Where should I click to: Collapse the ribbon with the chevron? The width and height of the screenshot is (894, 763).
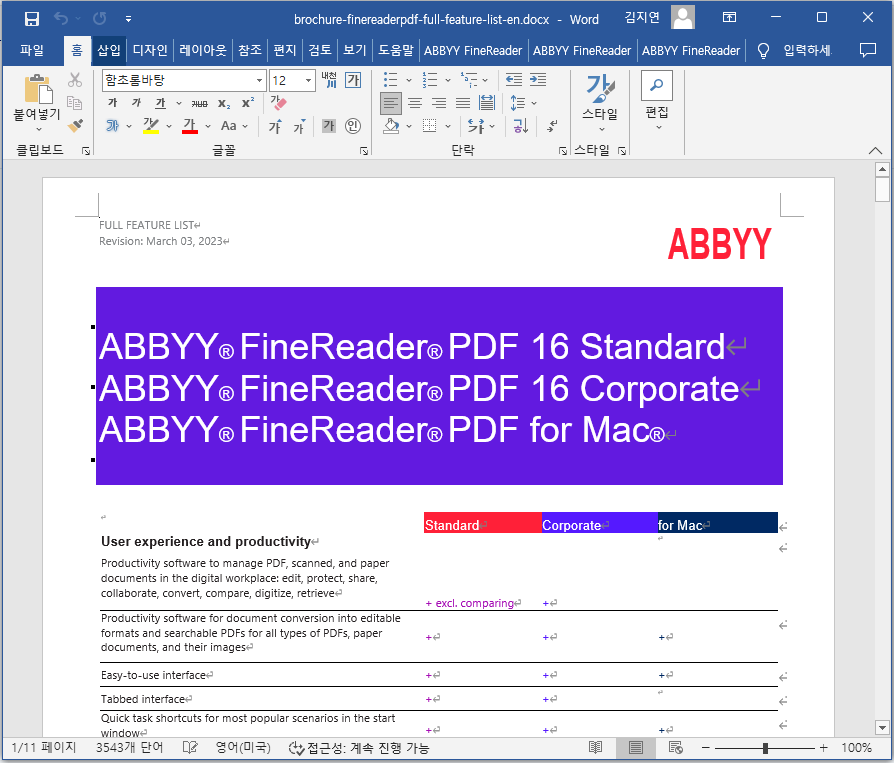coord(875,151)
